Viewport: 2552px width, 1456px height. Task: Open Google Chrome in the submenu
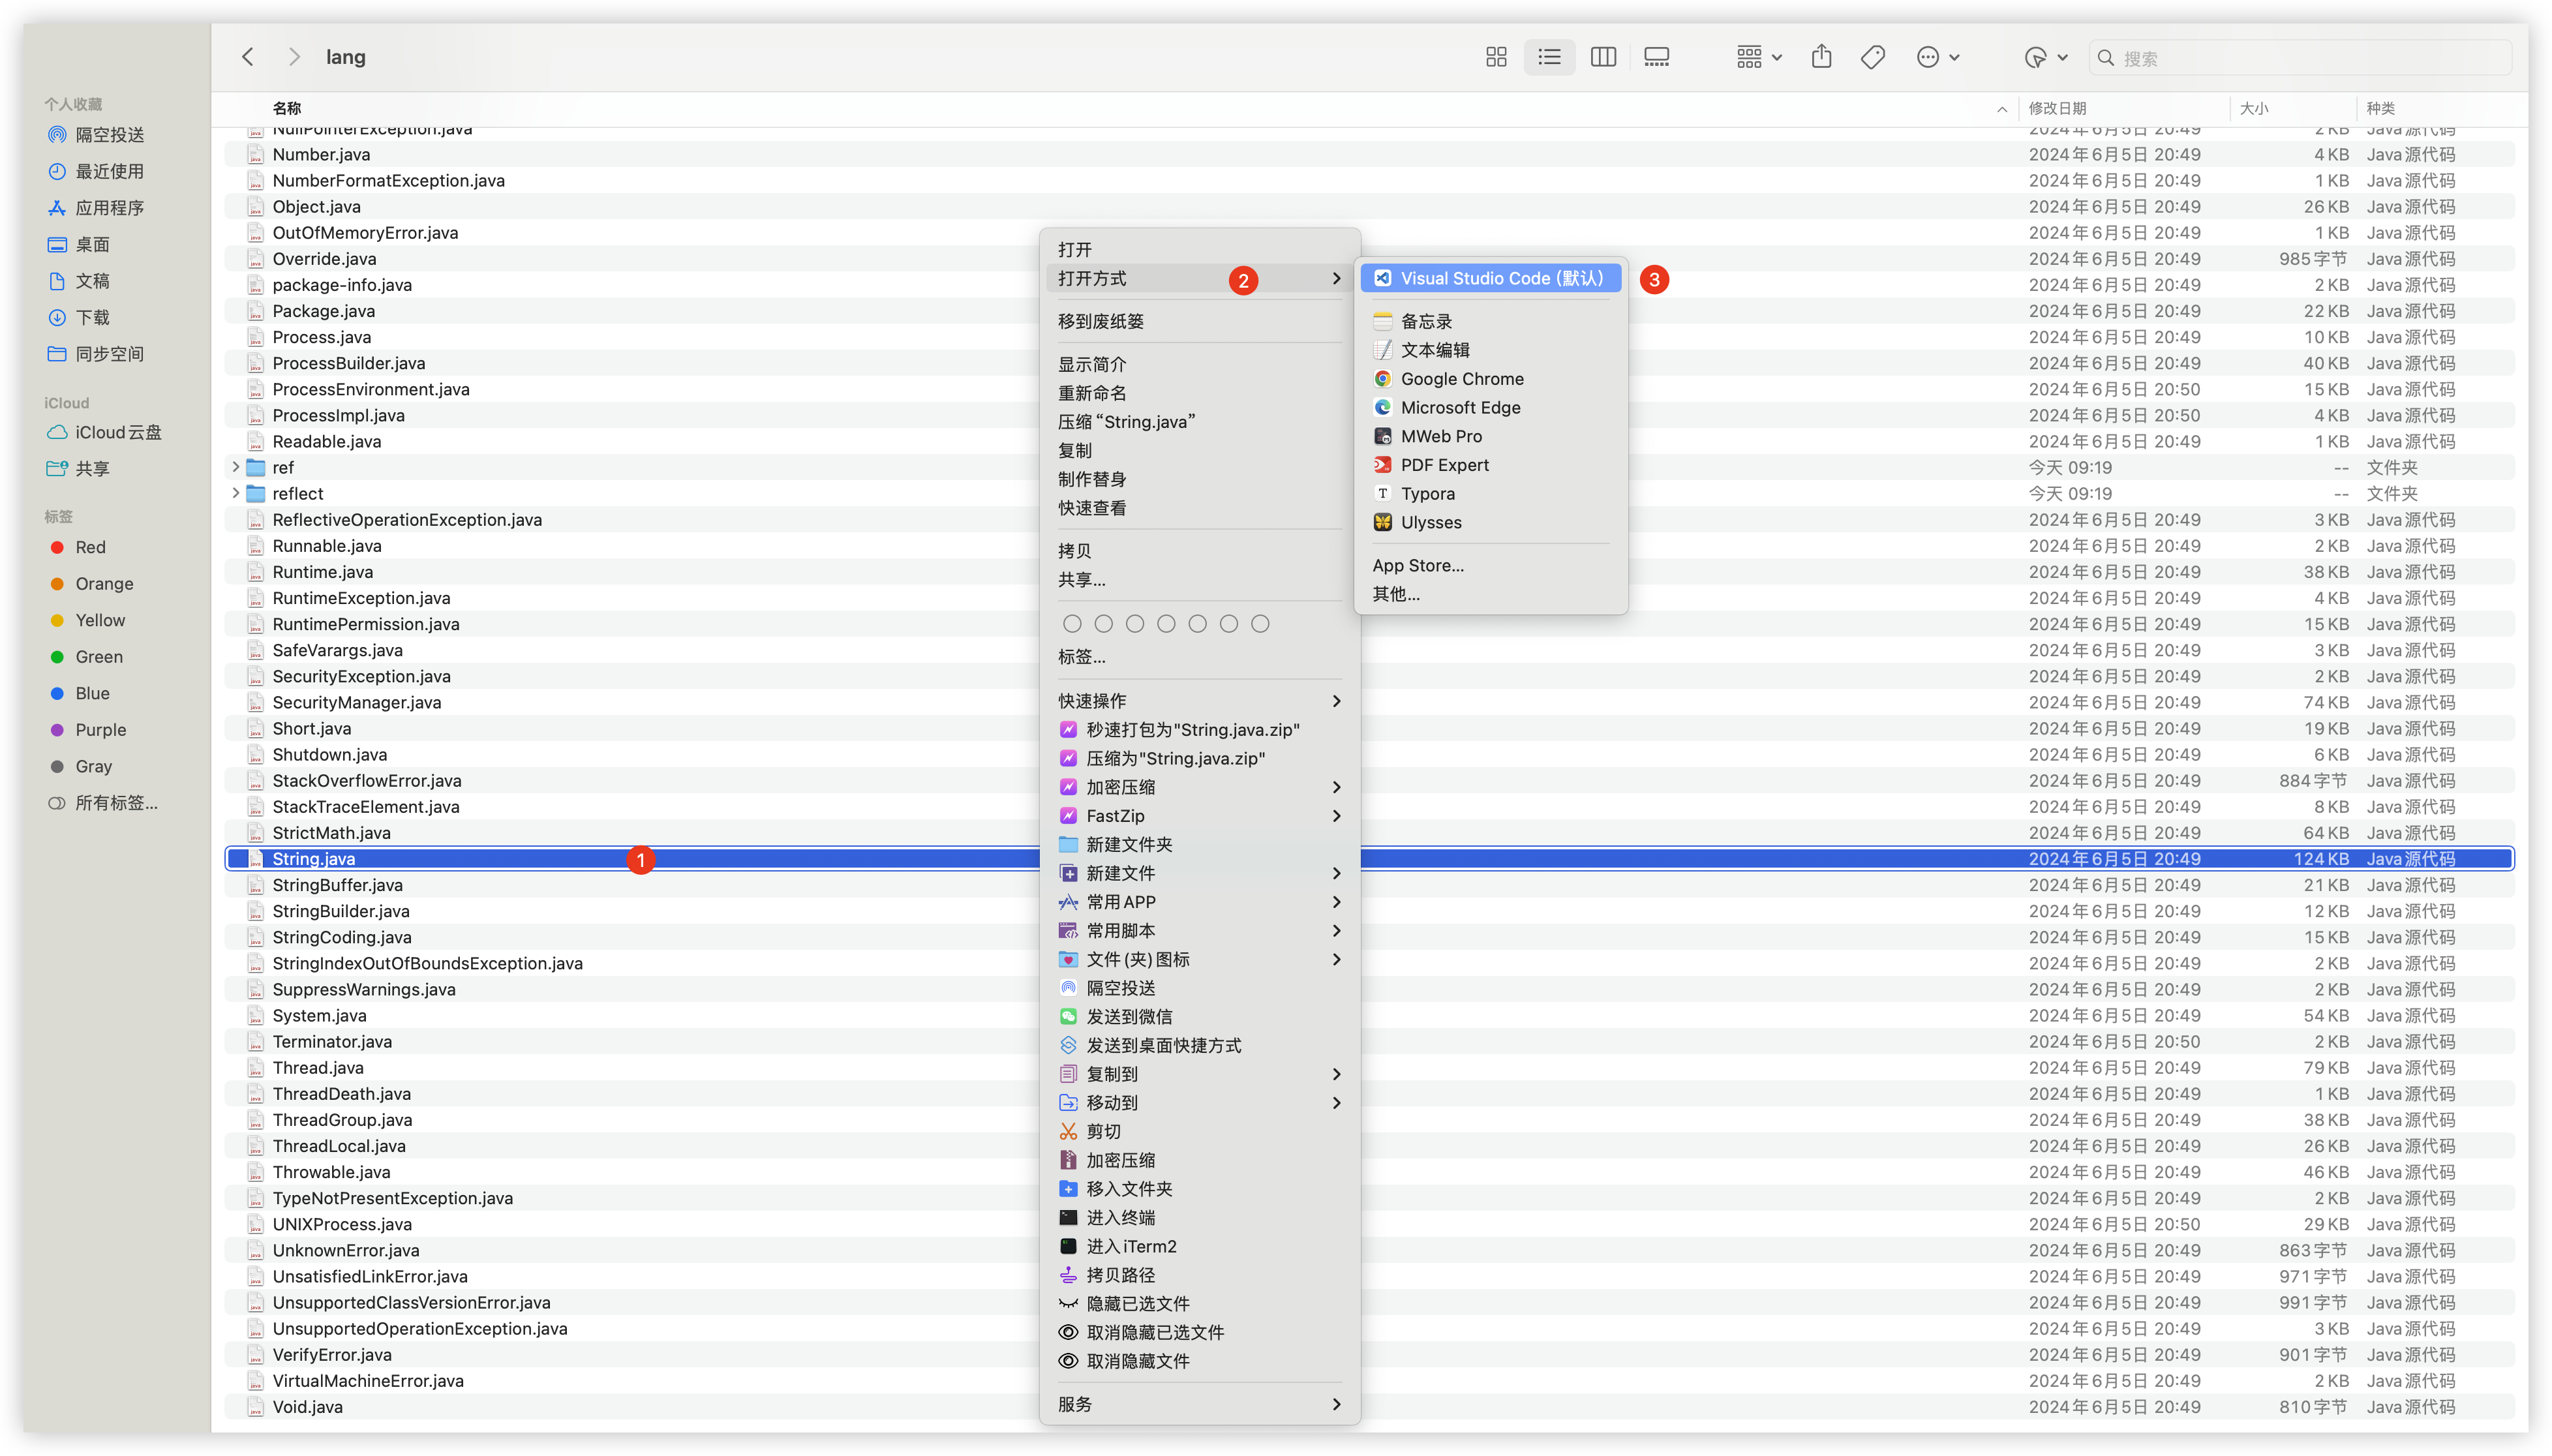click(x=1461, y=379)
